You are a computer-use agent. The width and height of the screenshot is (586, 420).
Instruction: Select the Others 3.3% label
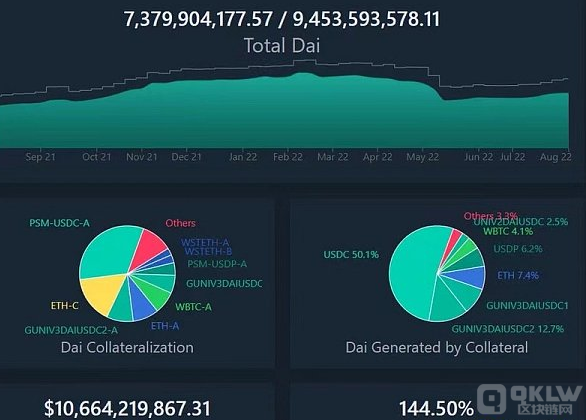point(490,216)
